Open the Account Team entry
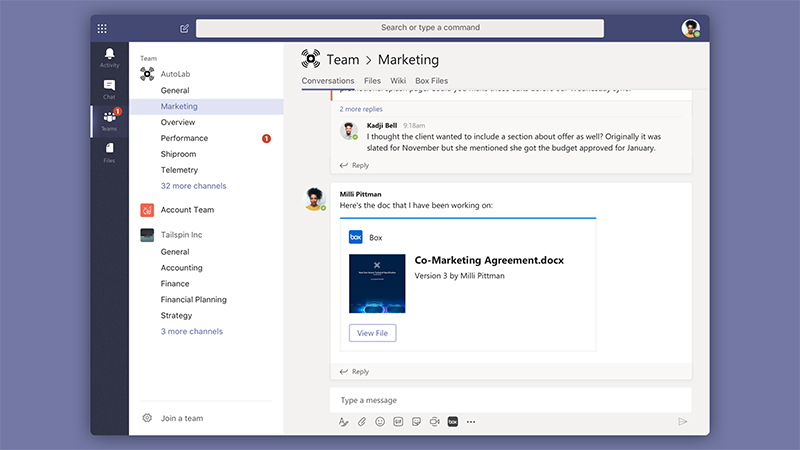The height and width of the screenshot is (450, 800). tap(187, 210)
